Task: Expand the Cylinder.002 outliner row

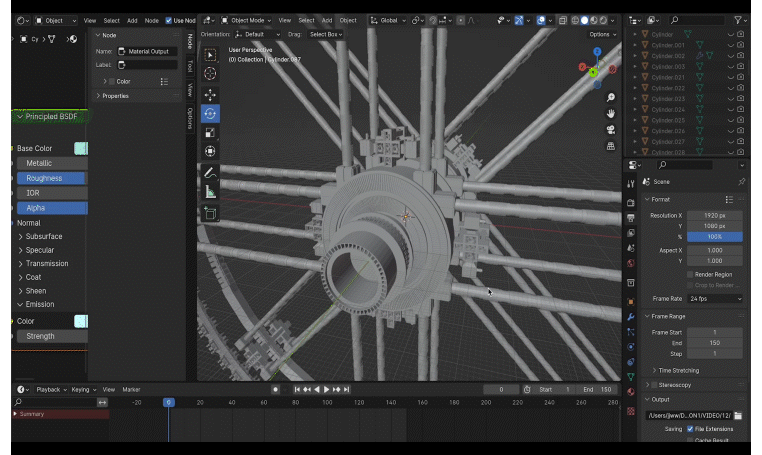Action: pyautogui.click(x=635, y=56)
